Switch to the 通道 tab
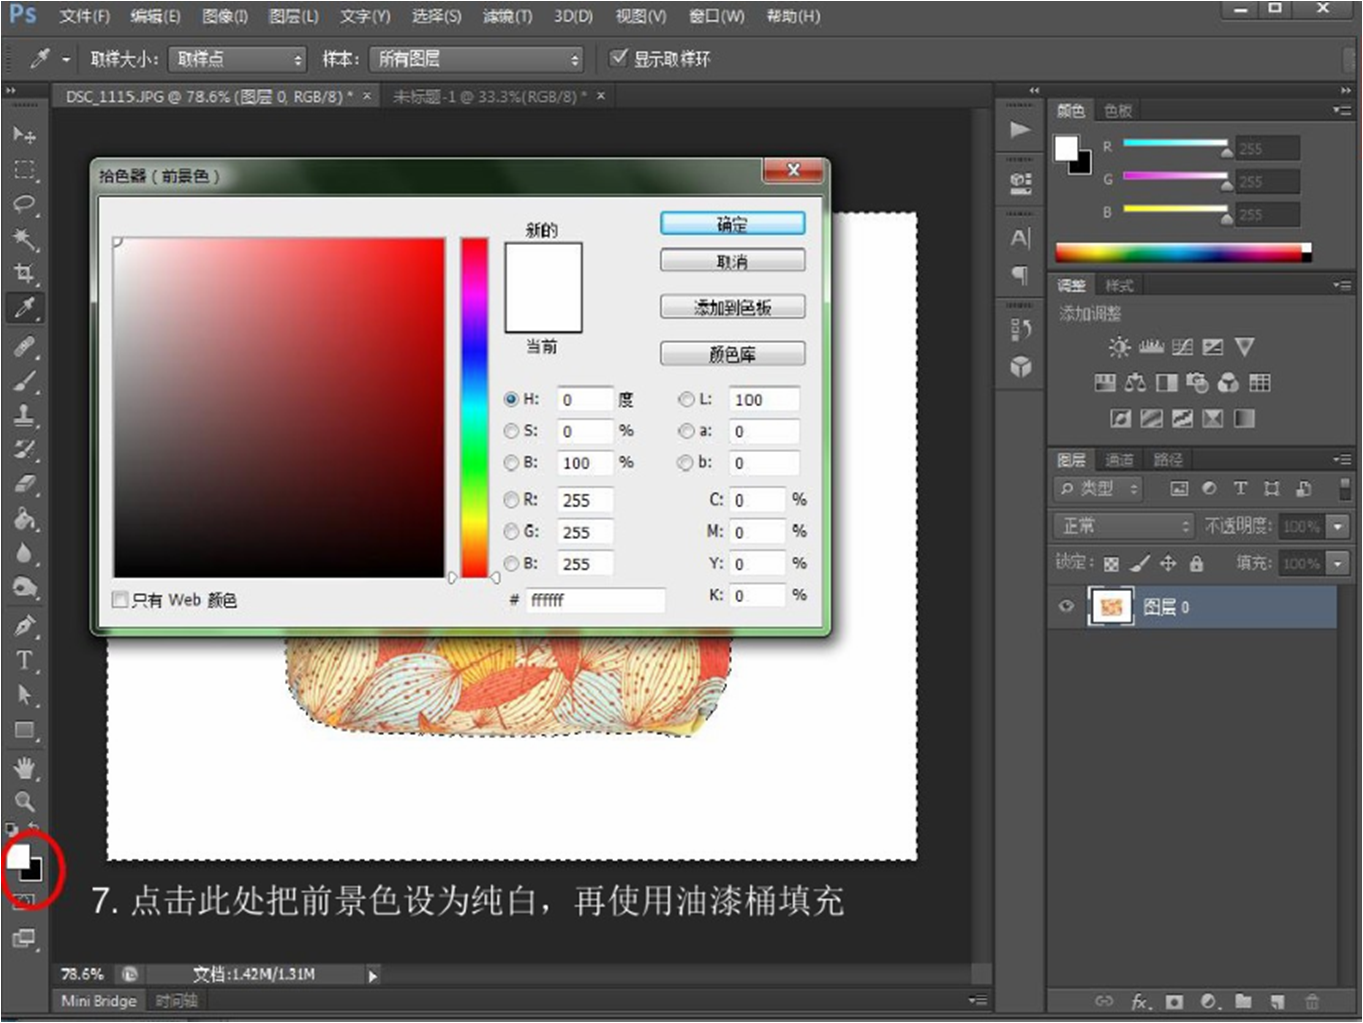 click(1119, 460)
